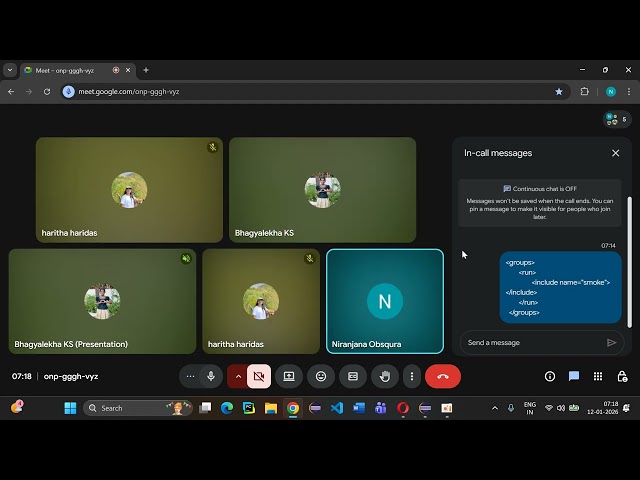This screenshot has height=480, width=640.
Task: Toggle the chat panel icon
Action: (x=574, y=376)
